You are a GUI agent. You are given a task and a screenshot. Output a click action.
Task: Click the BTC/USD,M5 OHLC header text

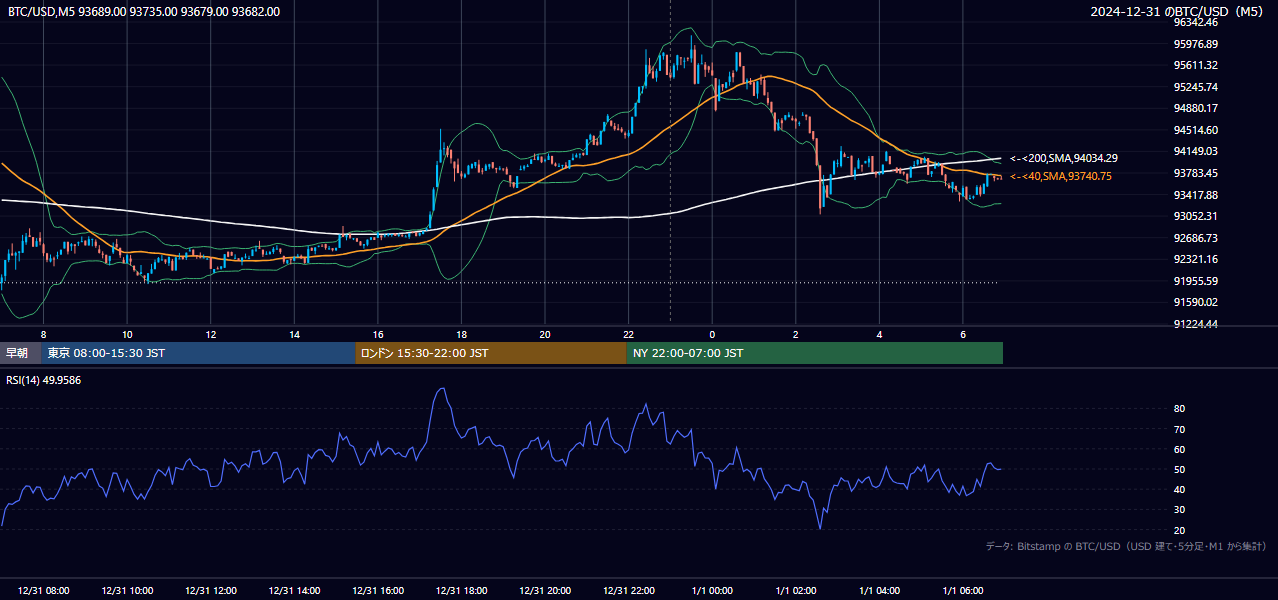coord(144,12)
